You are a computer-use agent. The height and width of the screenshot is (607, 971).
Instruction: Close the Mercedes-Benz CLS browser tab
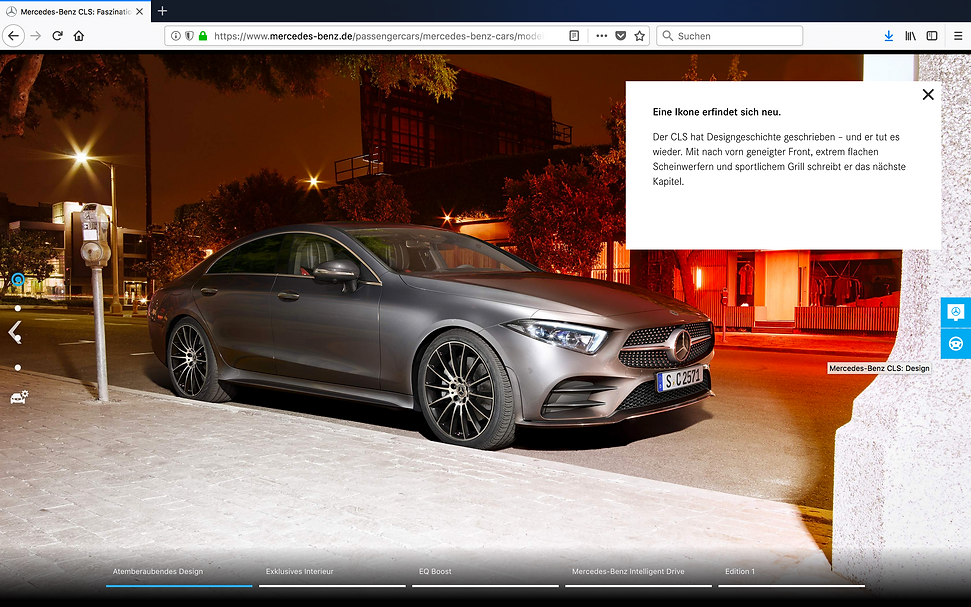(x=139, y=11)
